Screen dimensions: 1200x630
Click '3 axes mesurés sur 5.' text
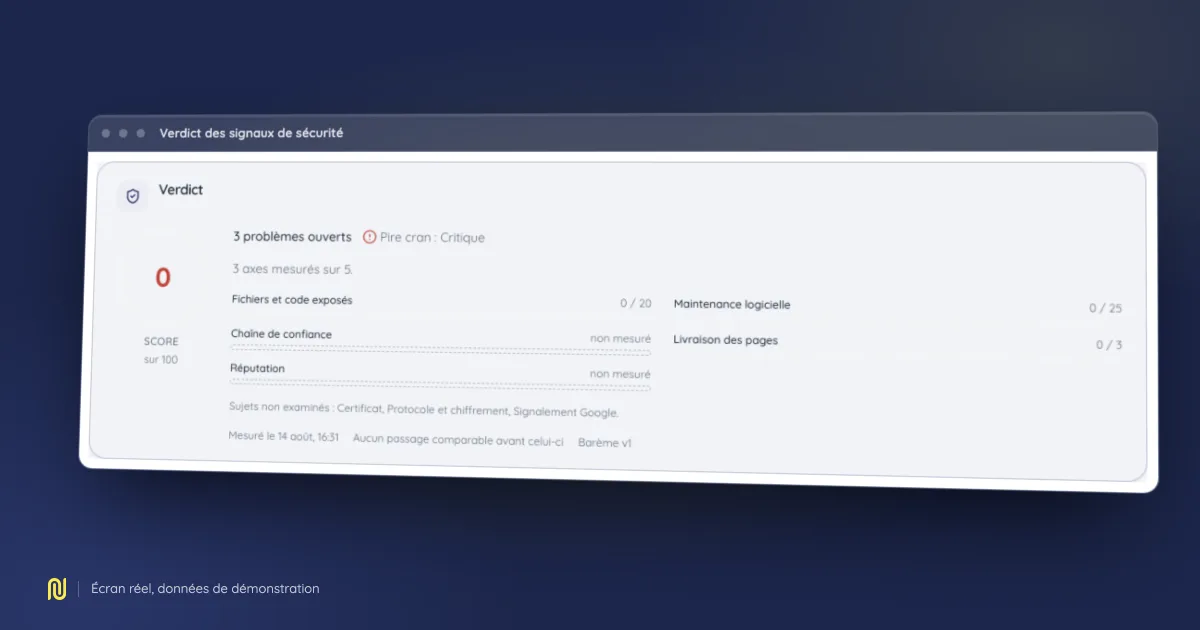click(x=292, y=269)
